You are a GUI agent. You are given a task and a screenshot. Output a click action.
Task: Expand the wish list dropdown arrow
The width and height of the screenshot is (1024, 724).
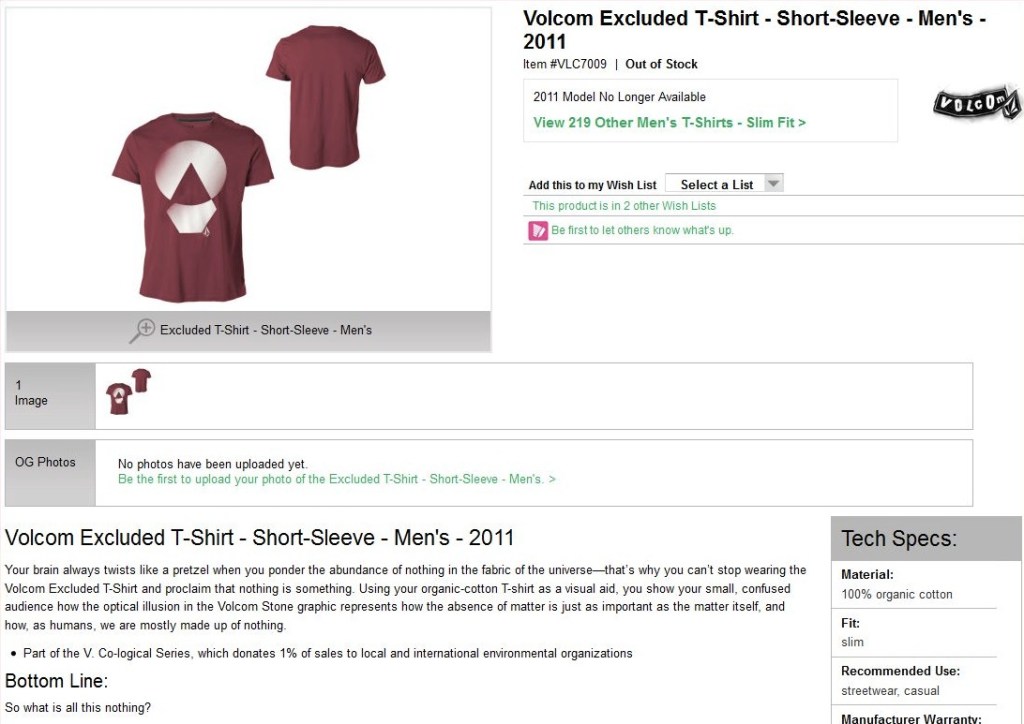[x=772, y=184]
